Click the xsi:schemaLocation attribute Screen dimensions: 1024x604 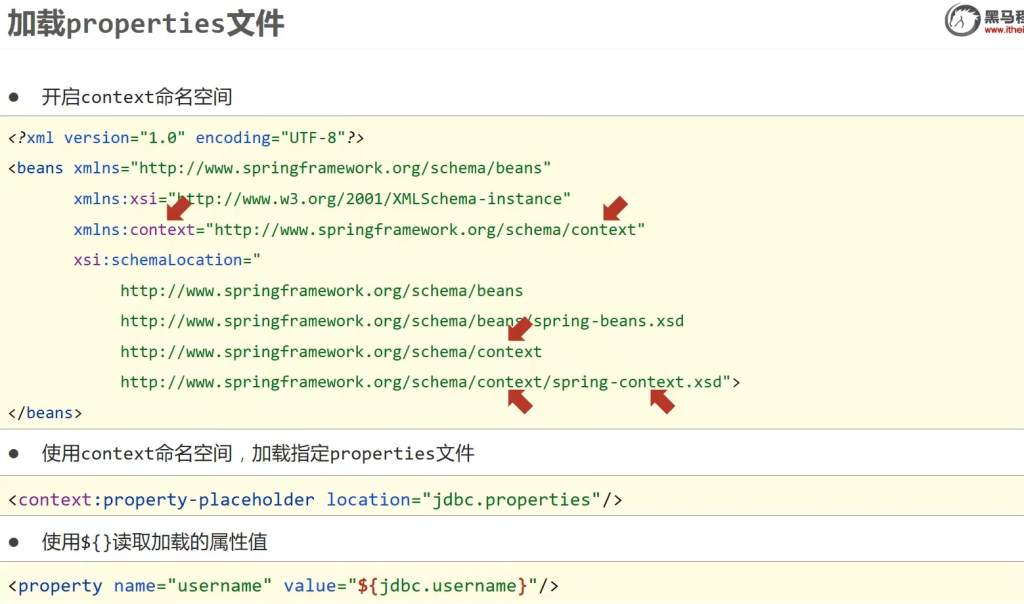click(163, 260)
